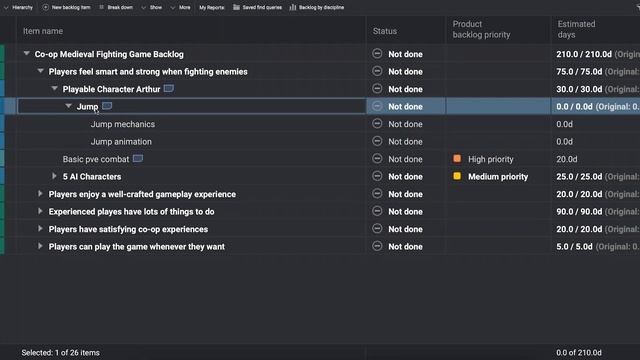Screen dimensions: 640x360
Task: Click 0.0d estimate for Jump mechanics
Action: [564, 124]
